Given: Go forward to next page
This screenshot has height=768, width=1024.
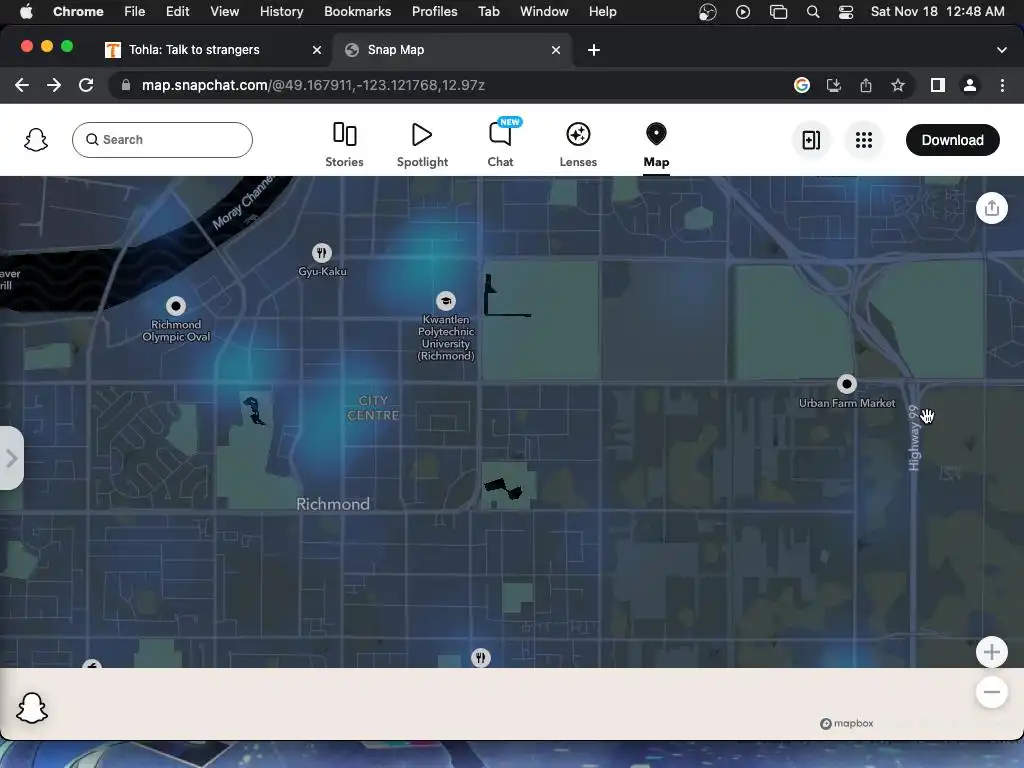Looking at the screenshot, I should (54, 85).
